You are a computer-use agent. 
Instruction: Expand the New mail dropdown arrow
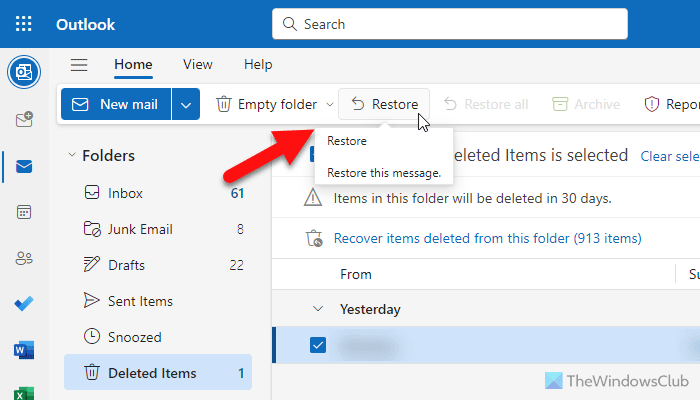[186, 104]
